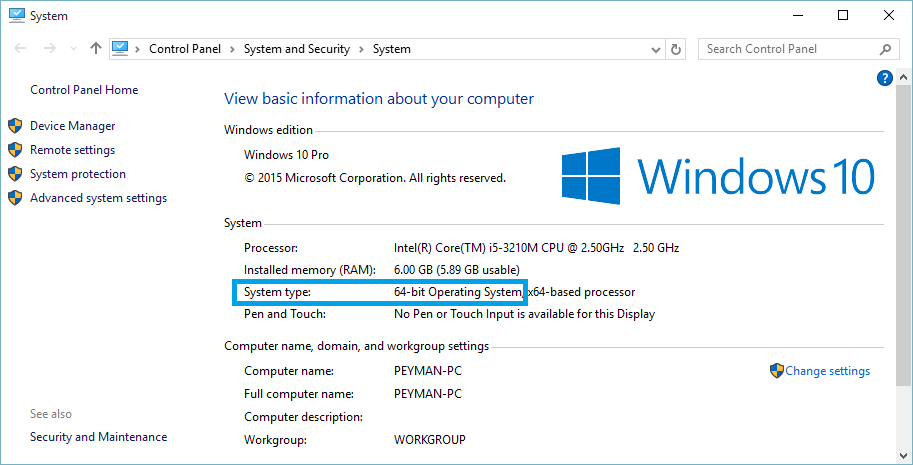The height and width of the screenshot is (465, 913).
Task: Open Control Panel Home
Action: (84, 90)
